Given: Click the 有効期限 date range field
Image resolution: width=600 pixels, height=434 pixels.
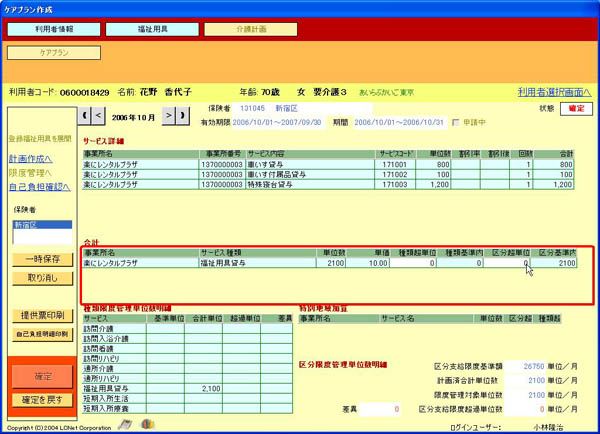Looking at the screenshot, I should [x=279, y=122].
